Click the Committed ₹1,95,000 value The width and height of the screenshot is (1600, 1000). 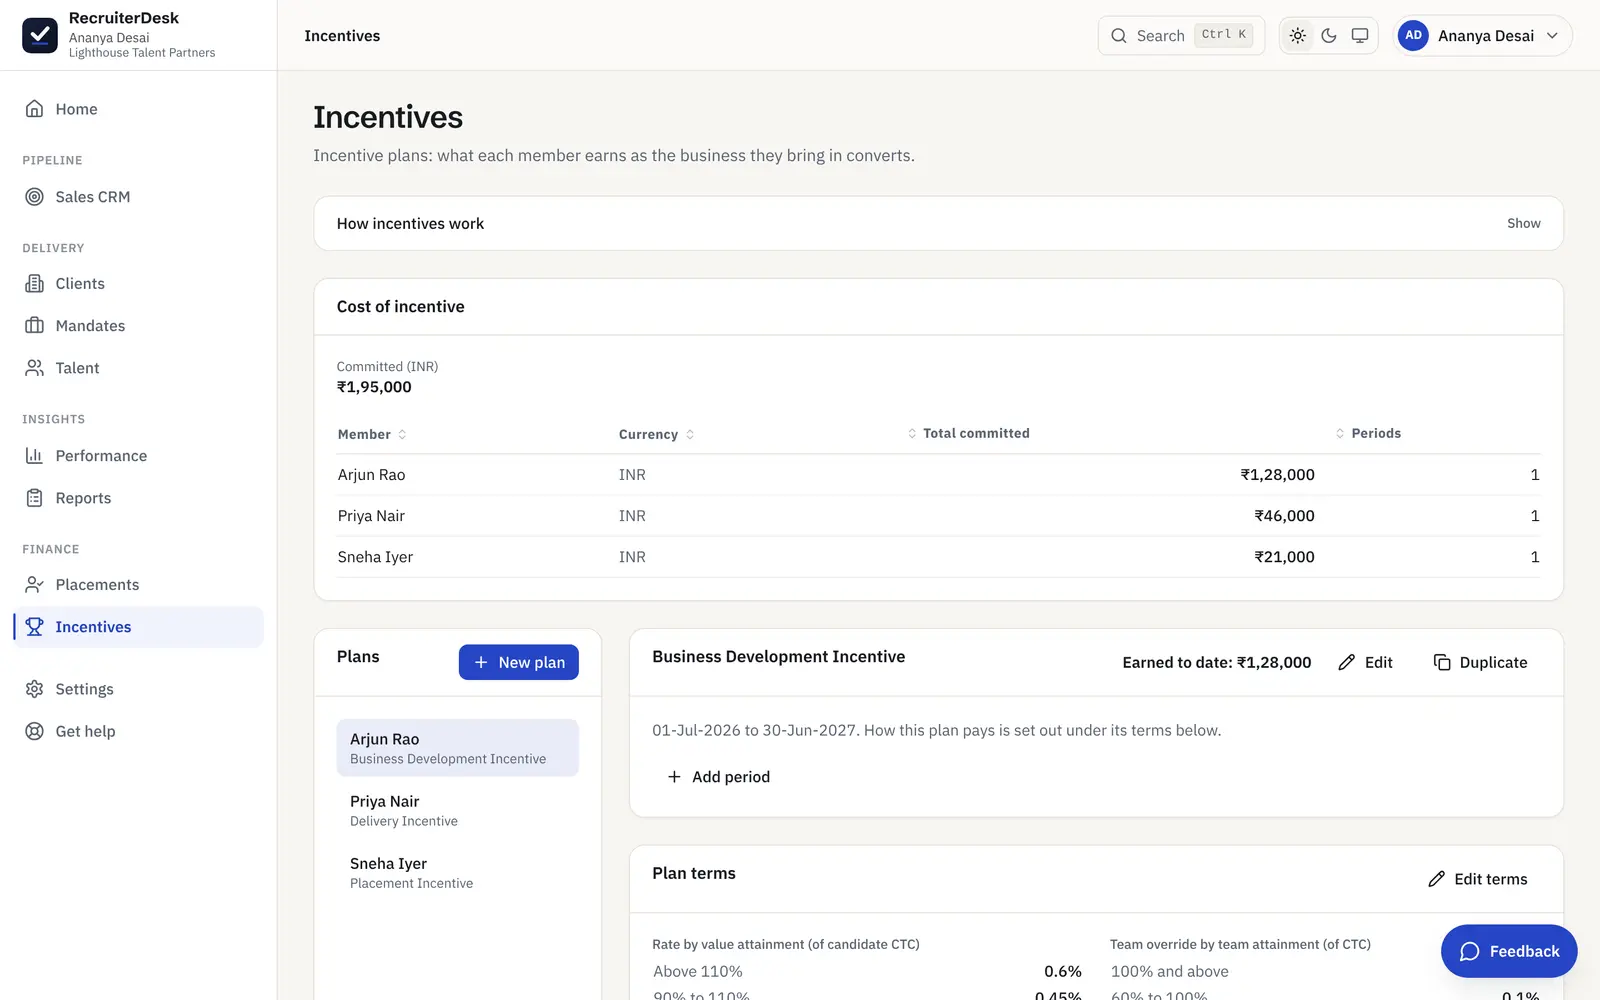coord(374,387)
